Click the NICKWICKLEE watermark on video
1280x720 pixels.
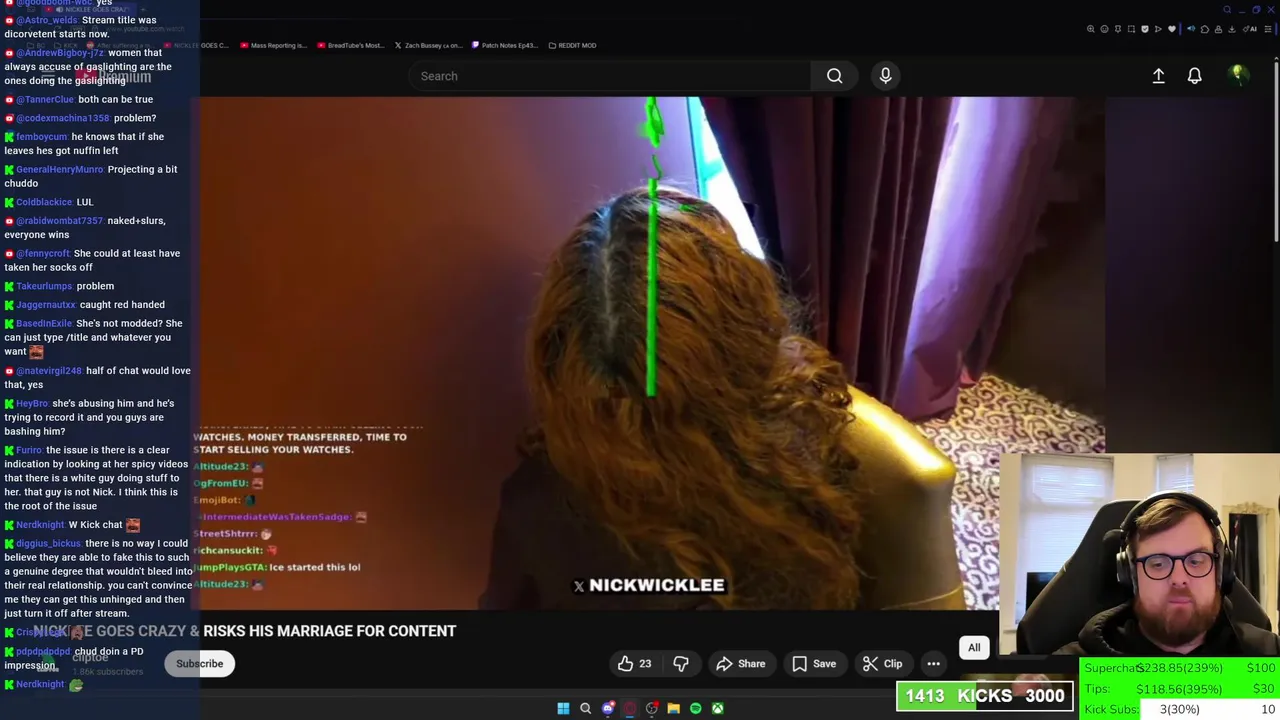click(648, 586)
